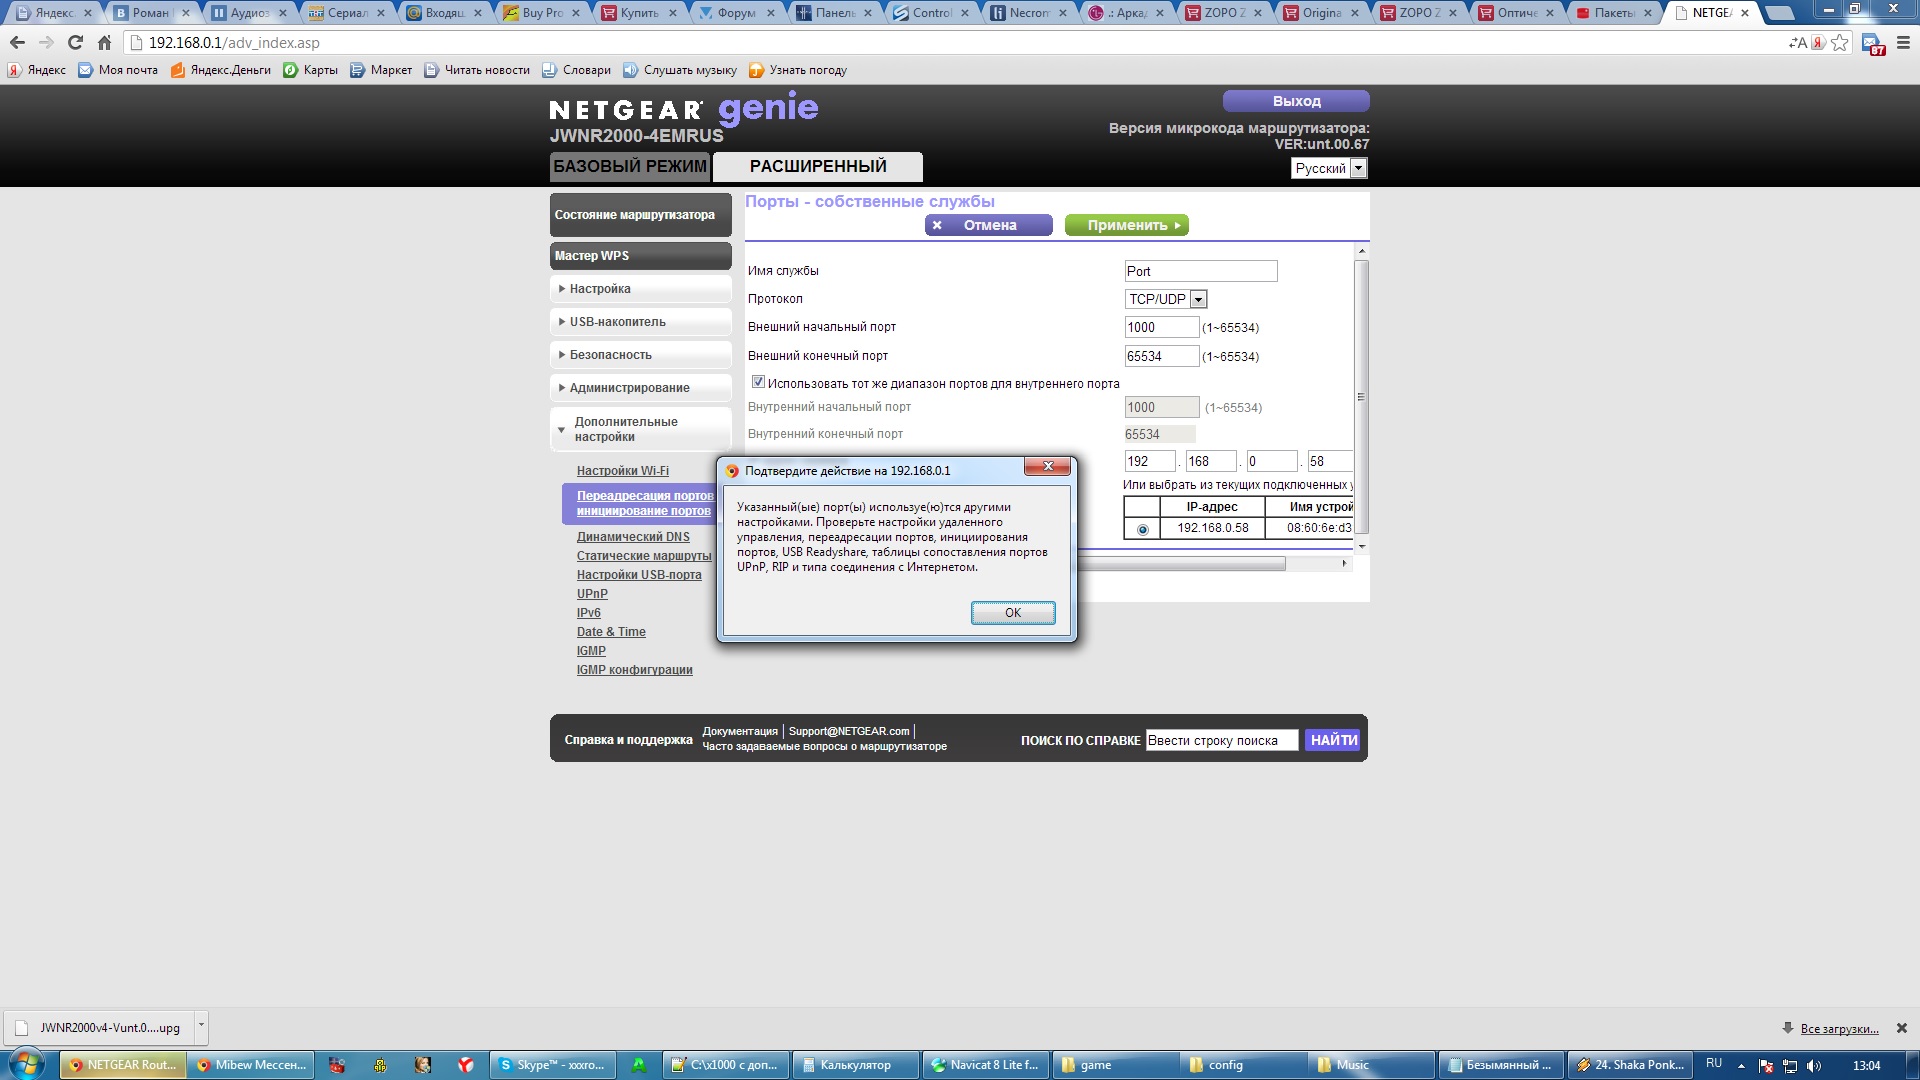This screenshot has width=1920, height=1080.
Task: Open Skype from taskbar
Action: coord(552,1065)
